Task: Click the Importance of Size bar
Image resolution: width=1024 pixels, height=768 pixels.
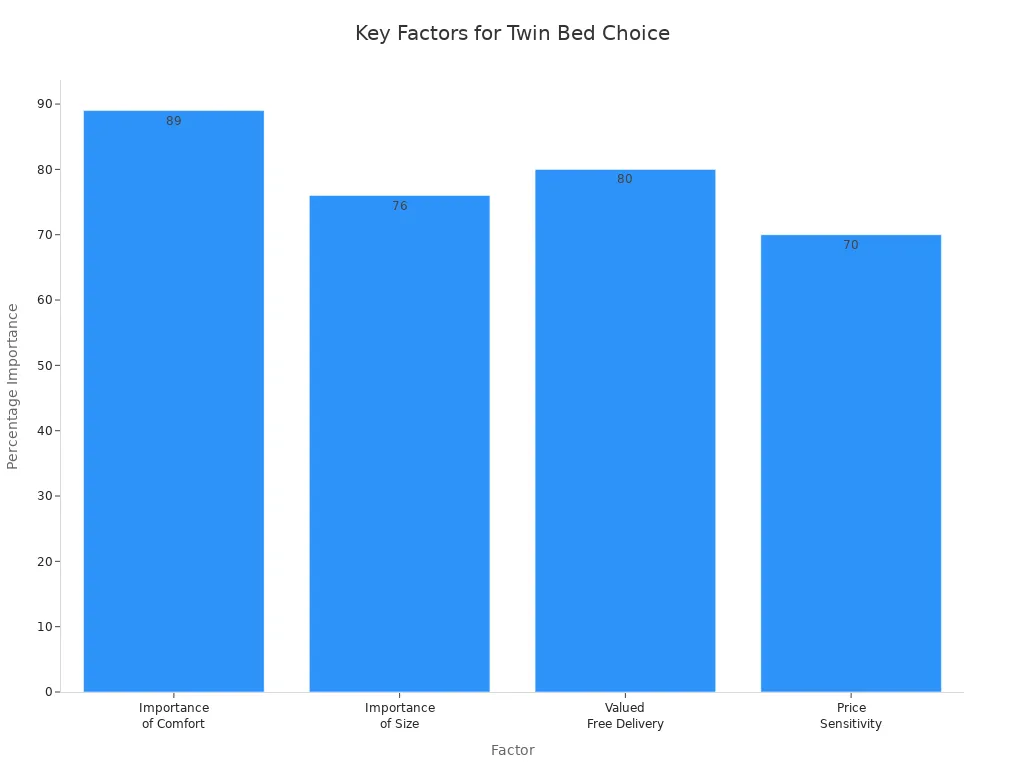Action: [x=399, y=443]
